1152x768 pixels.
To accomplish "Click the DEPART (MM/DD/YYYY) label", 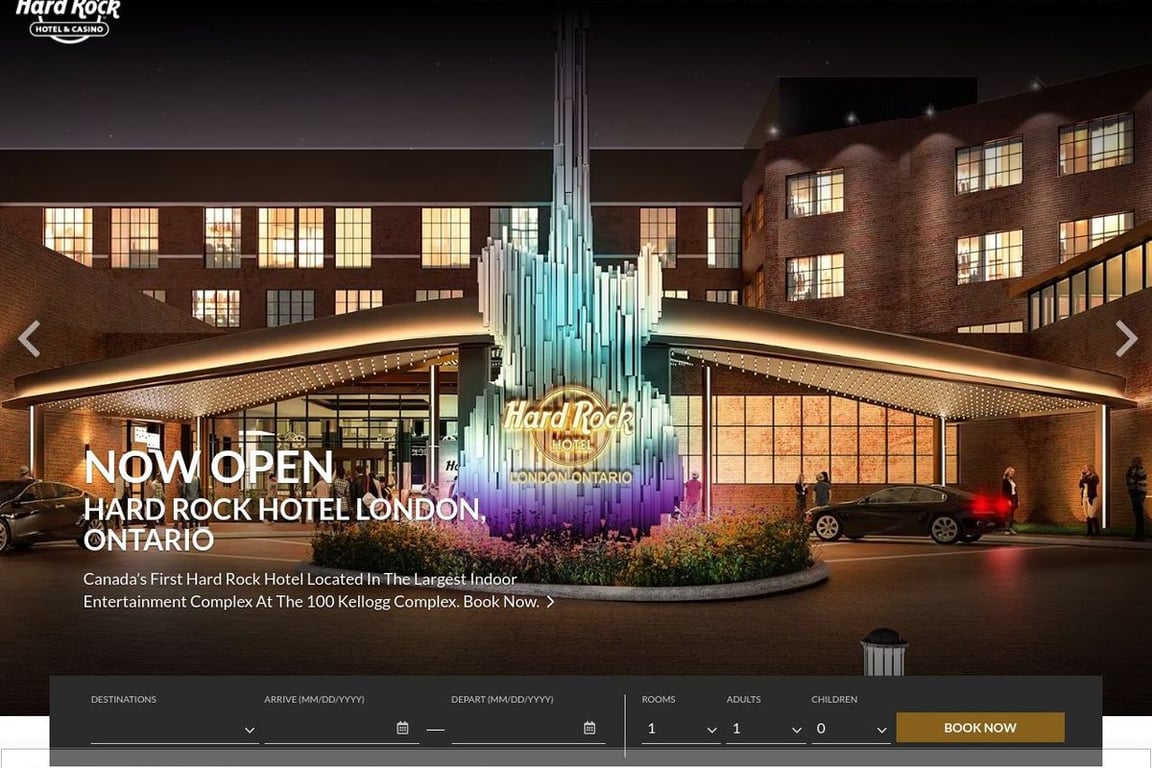I will 502,700.
